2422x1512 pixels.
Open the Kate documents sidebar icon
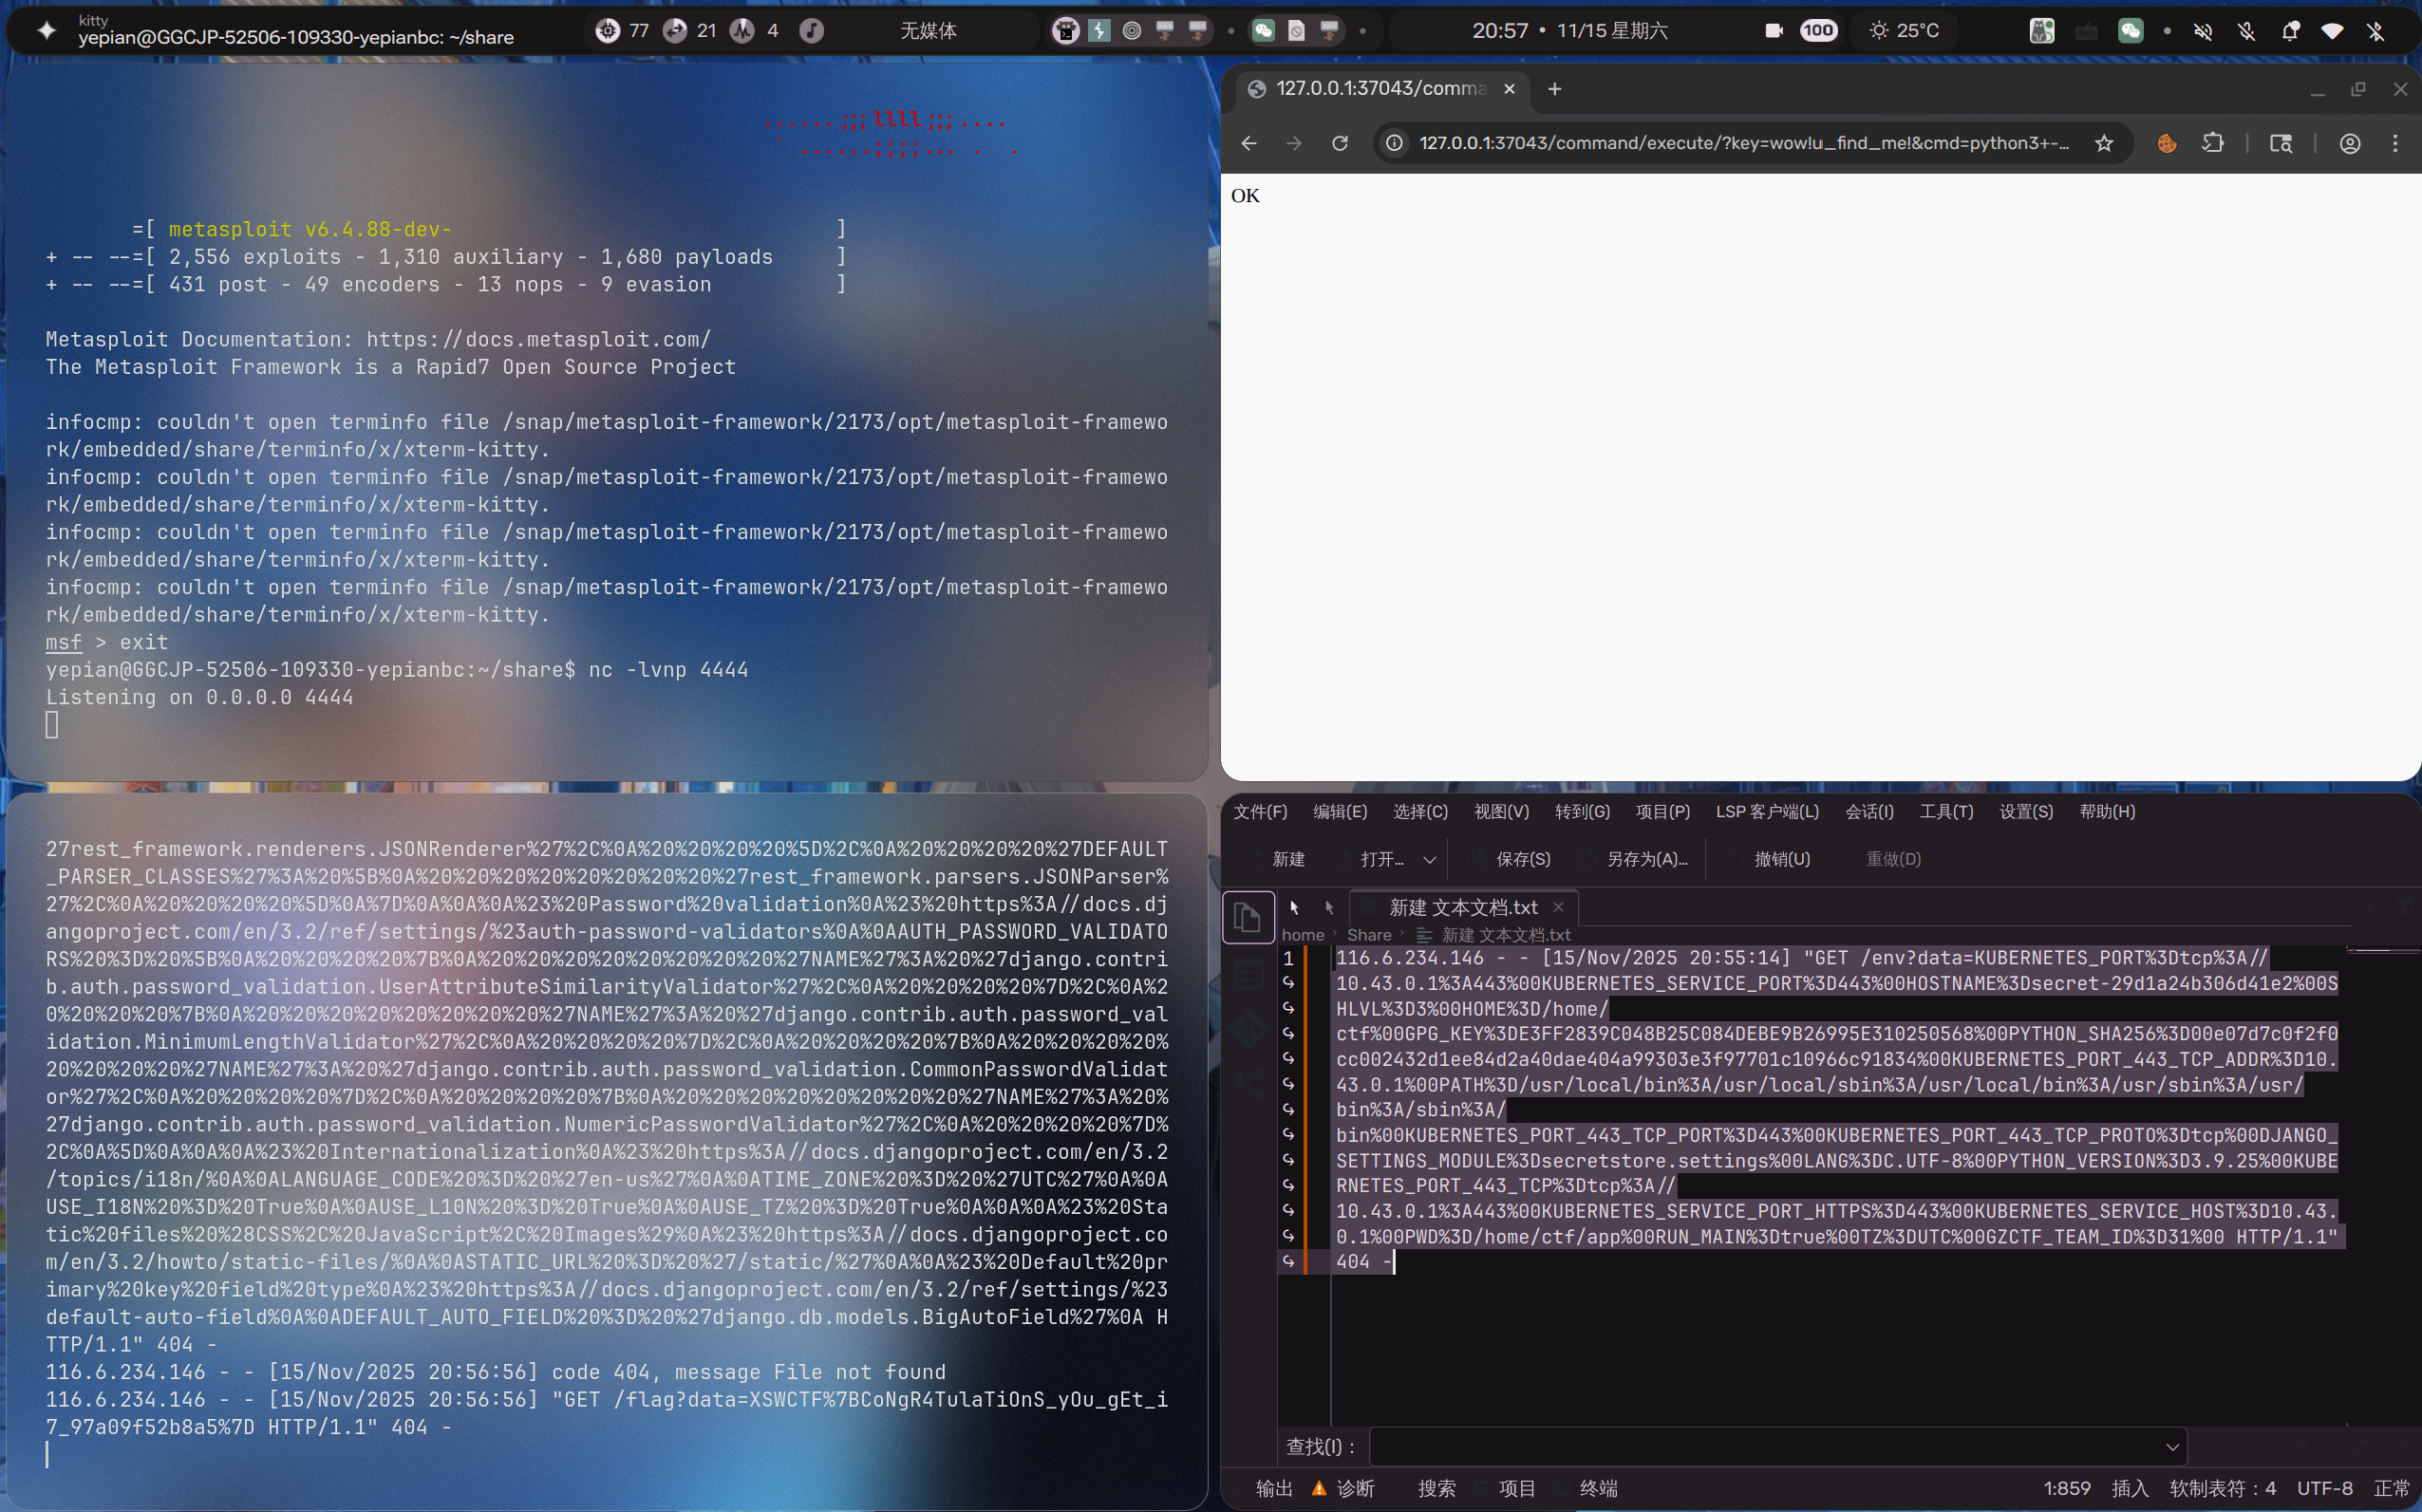1247,916
